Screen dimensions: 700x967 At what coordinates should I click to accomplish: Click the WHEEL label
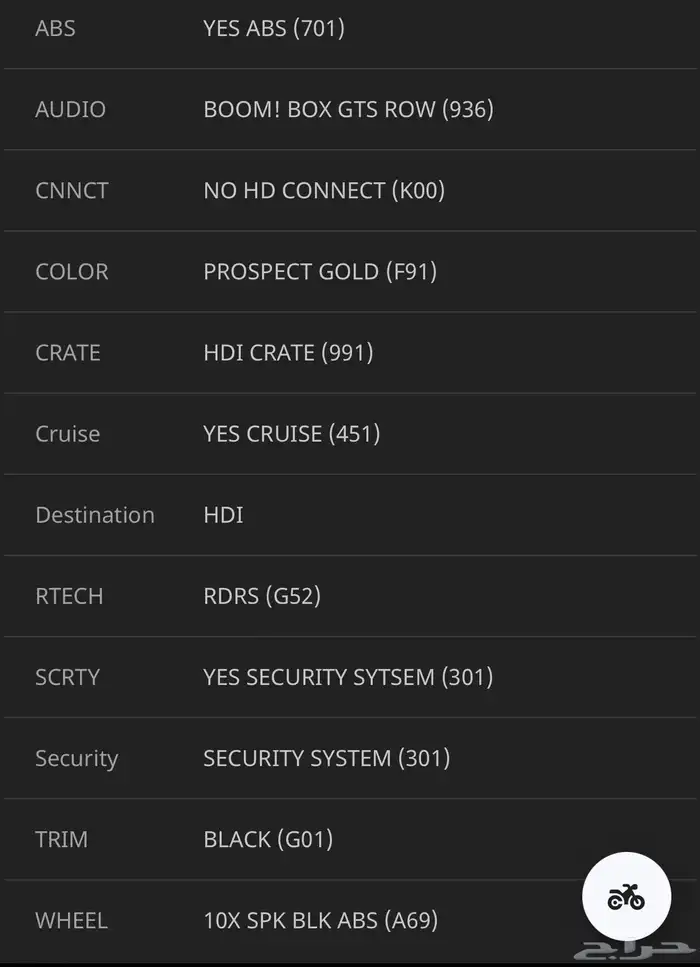(x=72, y=920)
